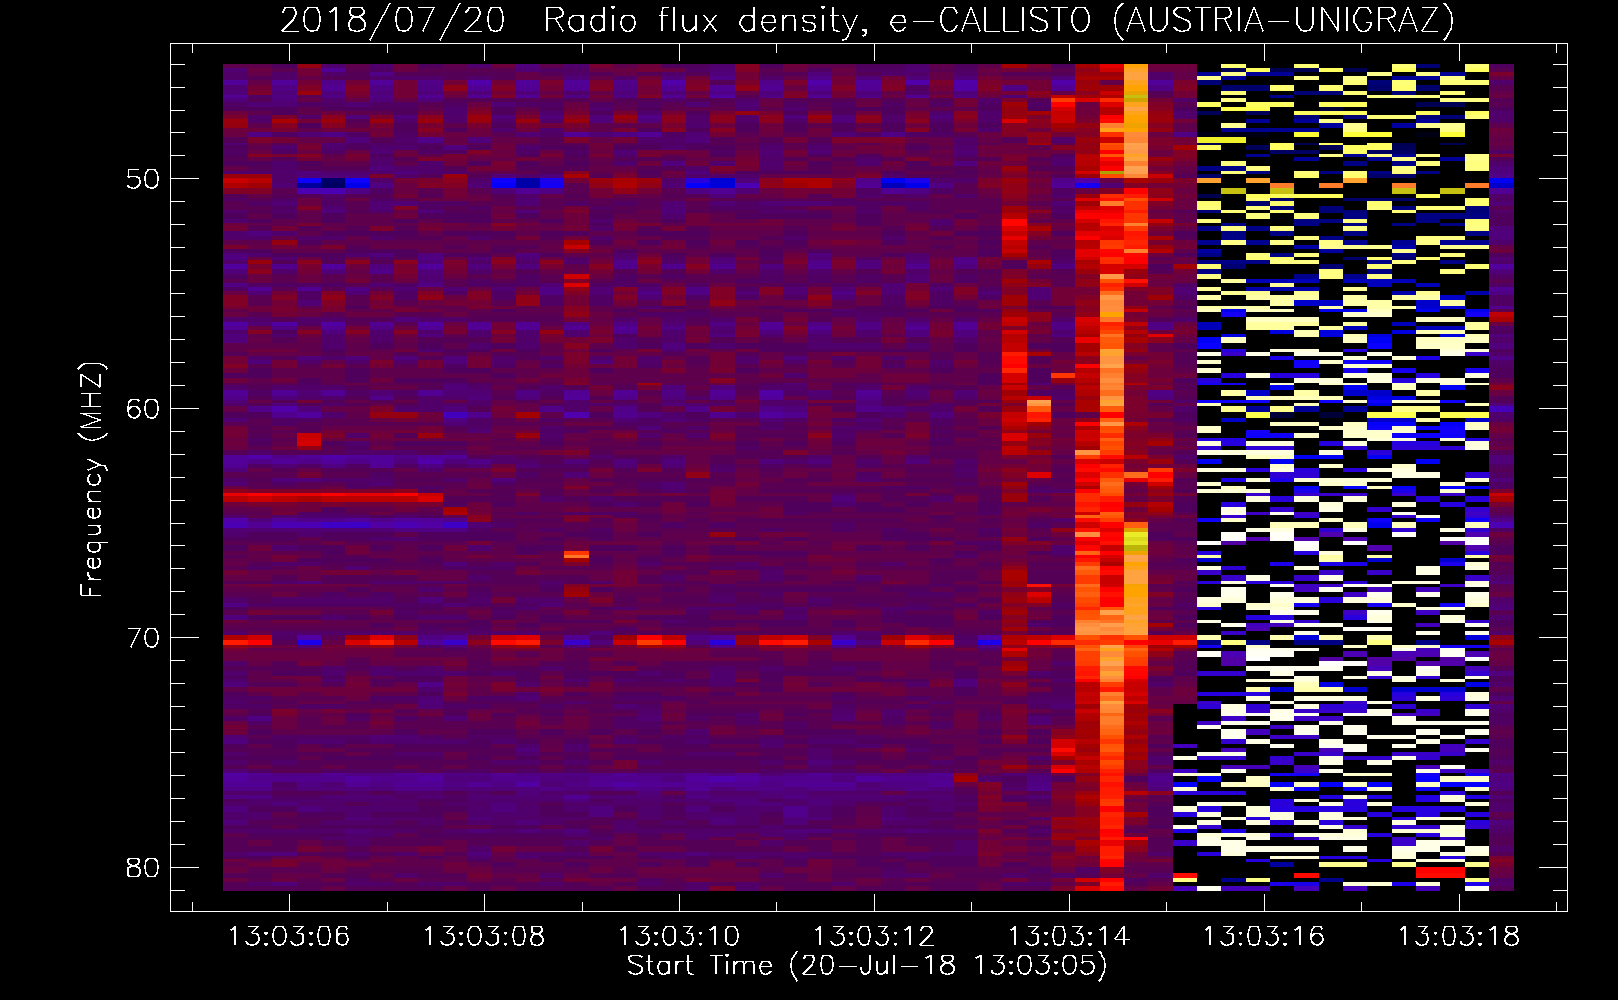The height and width of the screenshot is (1000, 1618).
Task: Click the 13:03:08 time tick label
Action: pos(484,937)
